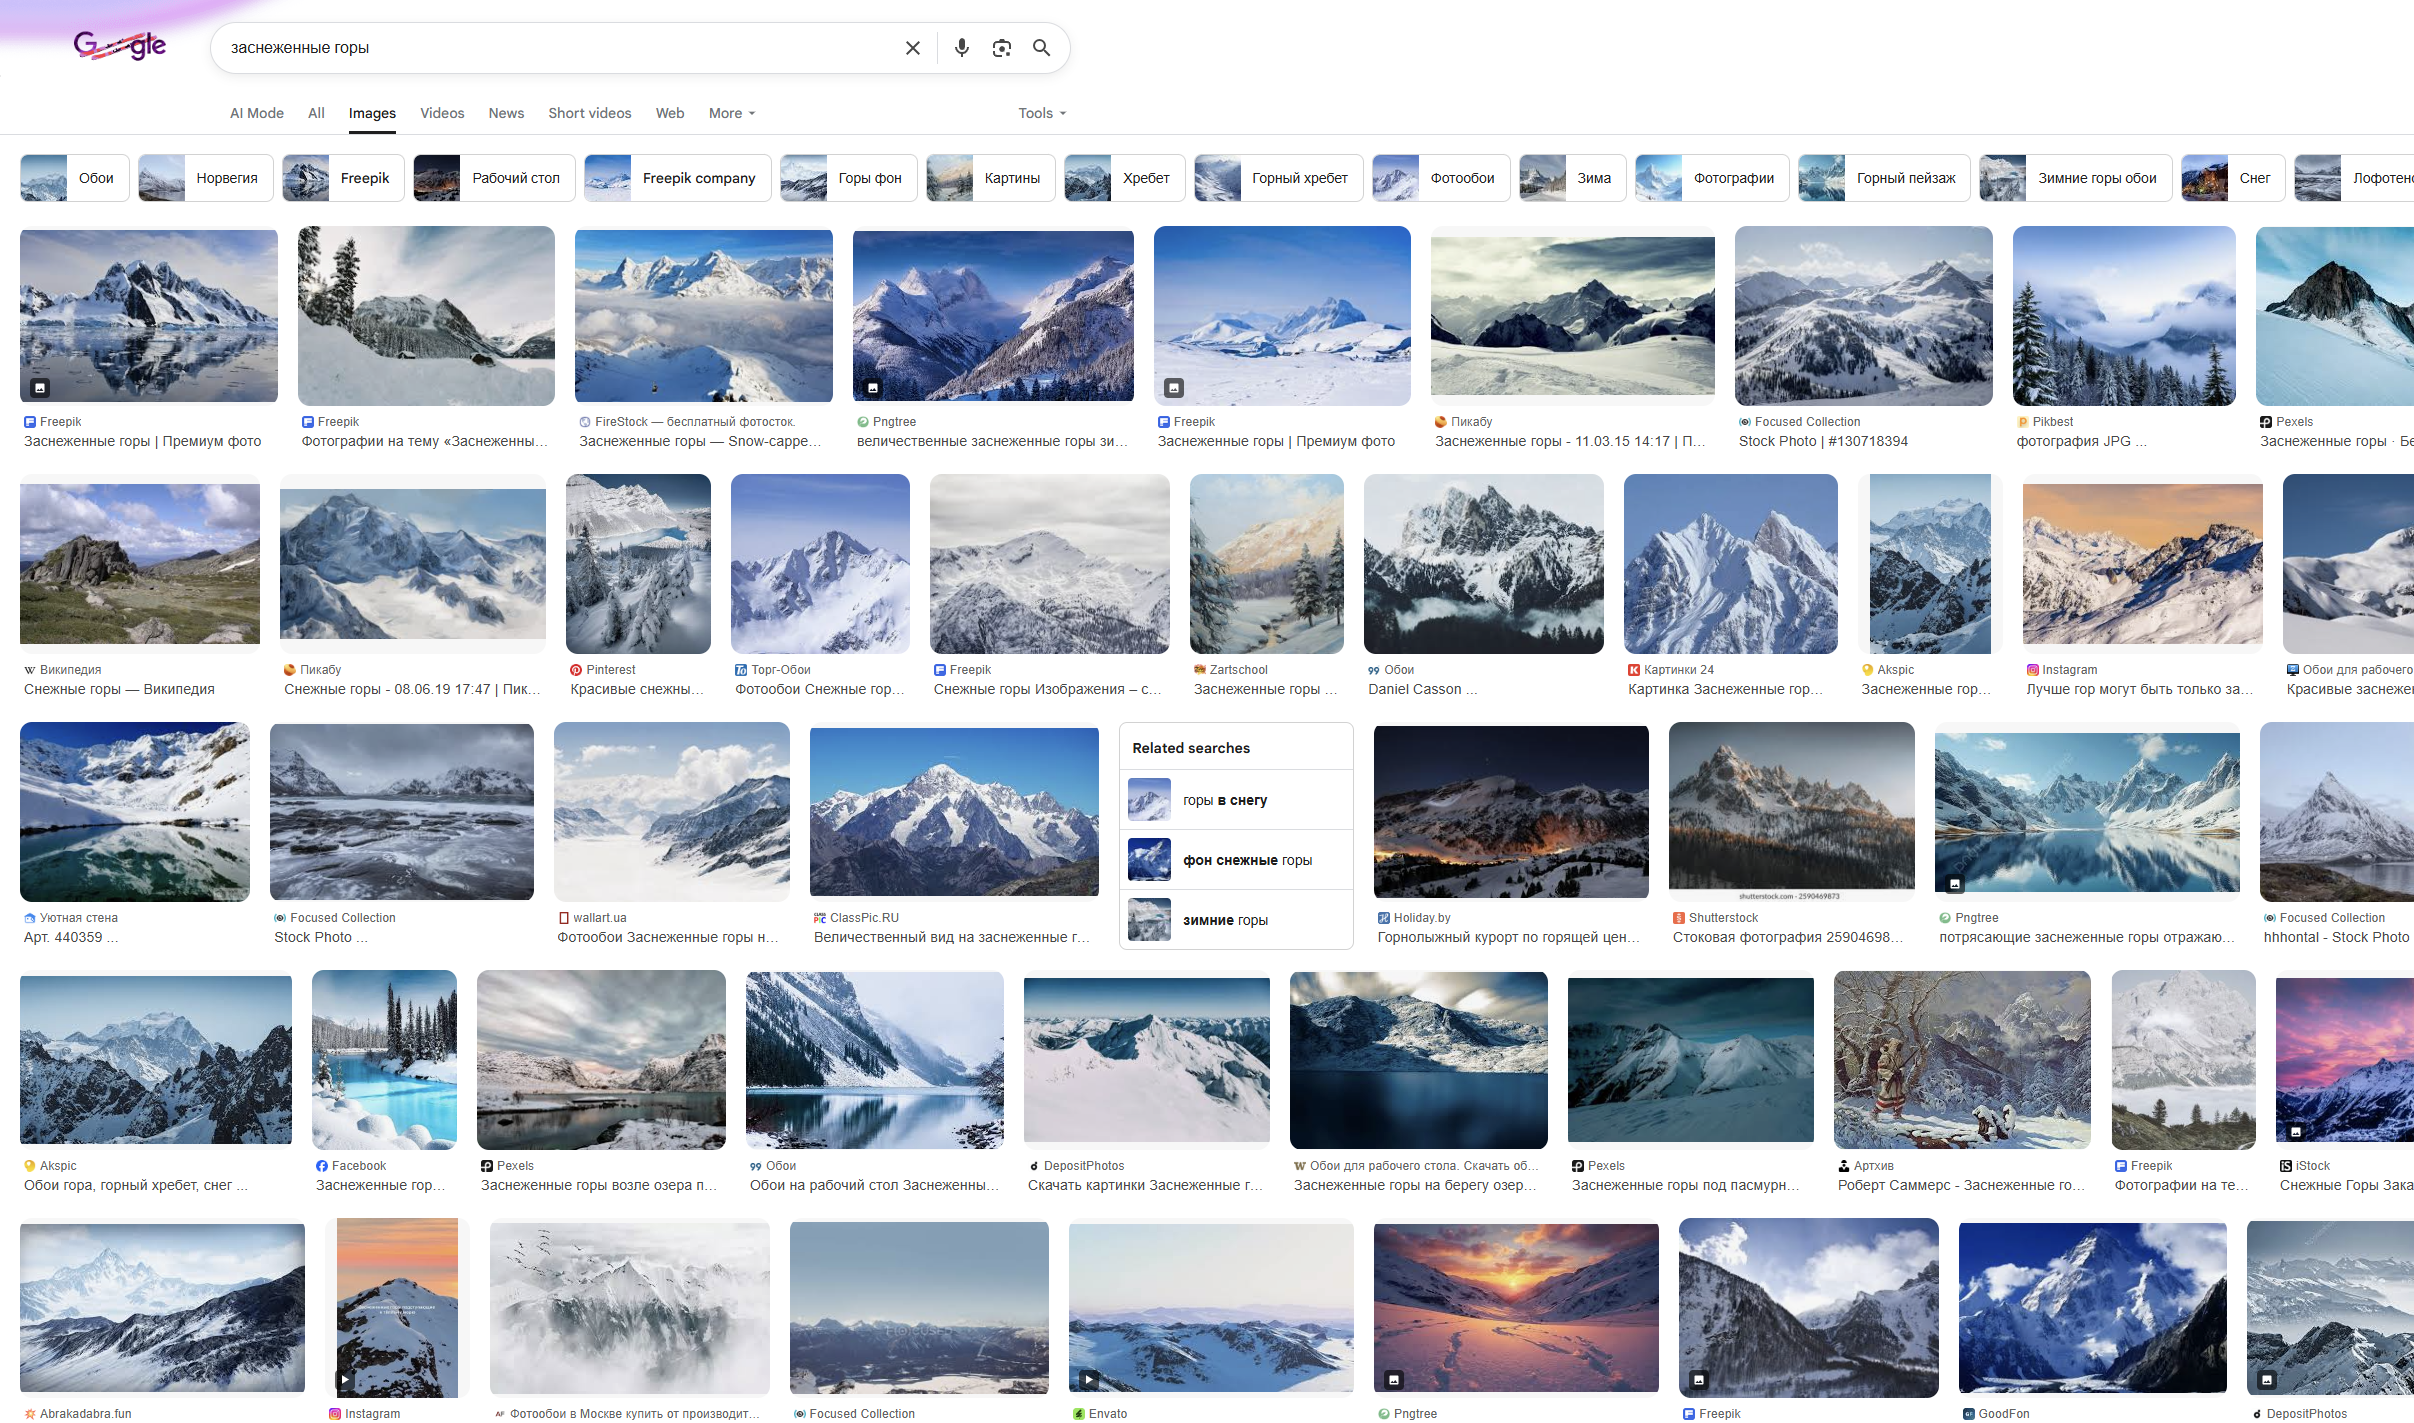The image size is (2414, 1423).
Task: Click the Wikipedia favicon under Снежные горы
Action: (29, 670)
